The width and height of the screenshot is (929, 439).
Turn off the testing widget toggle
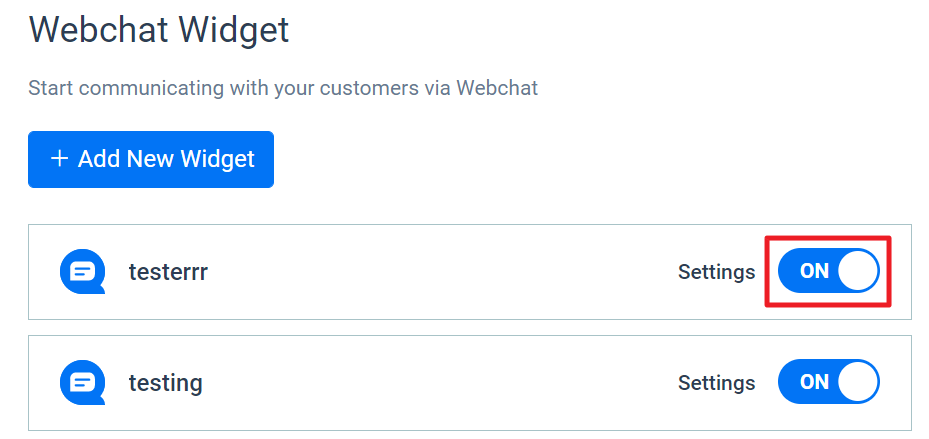click(829, 382)
